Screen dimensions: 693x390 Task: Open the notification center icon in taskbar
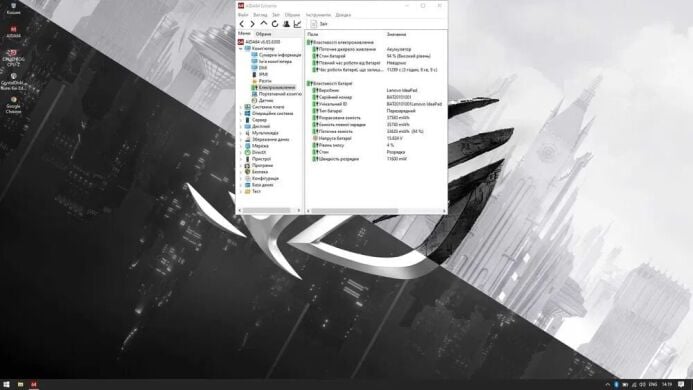tap(681, 384)
